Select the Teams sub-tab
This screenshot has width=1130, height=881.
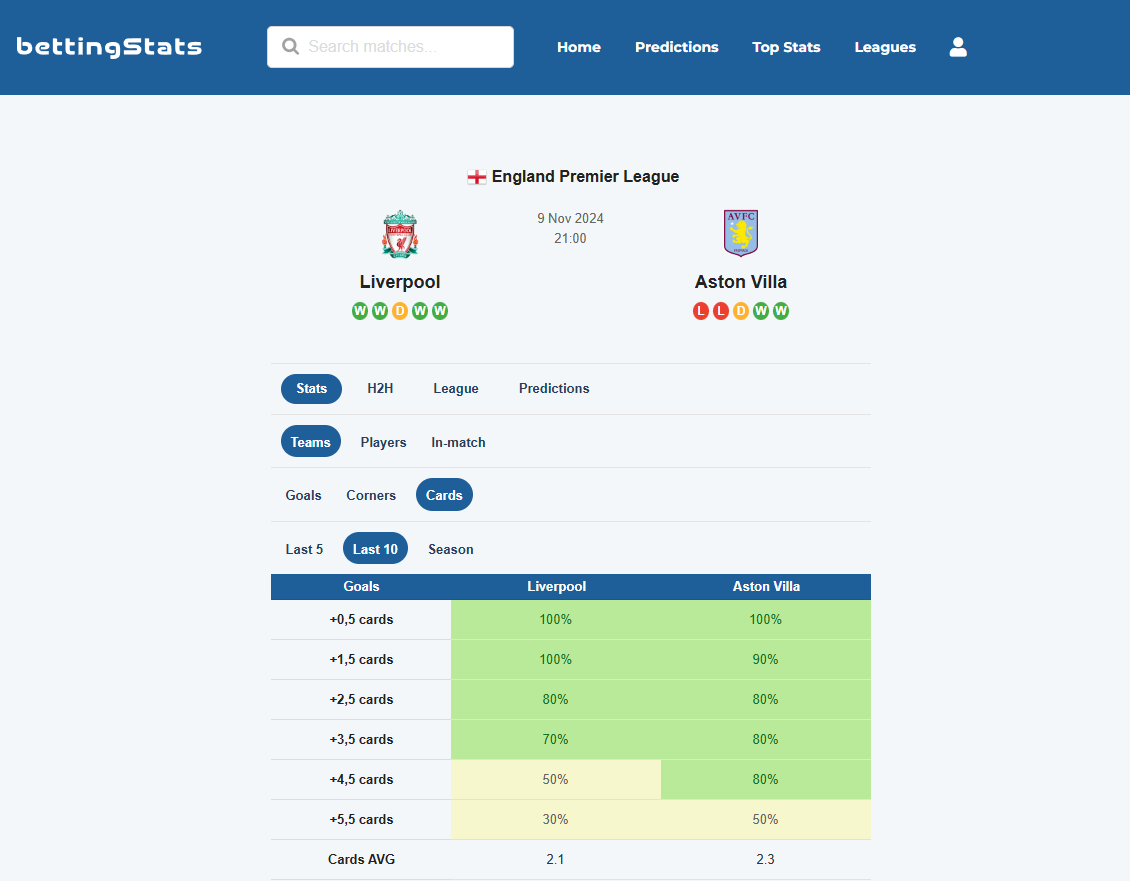click(311, 442)
